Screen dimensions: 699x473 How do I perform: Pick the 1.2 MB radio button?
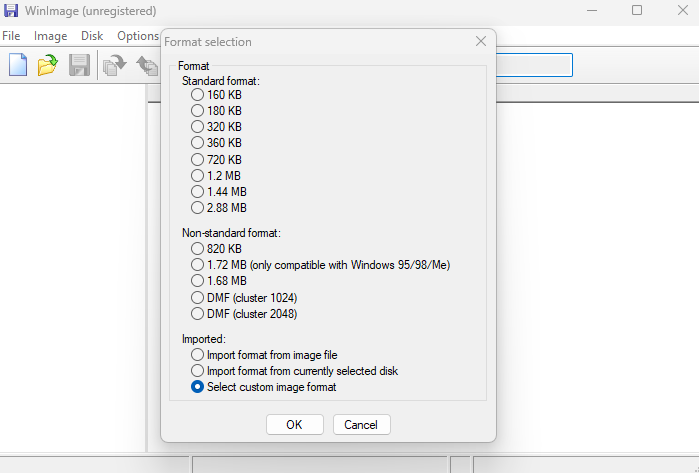tap(197, 176)
